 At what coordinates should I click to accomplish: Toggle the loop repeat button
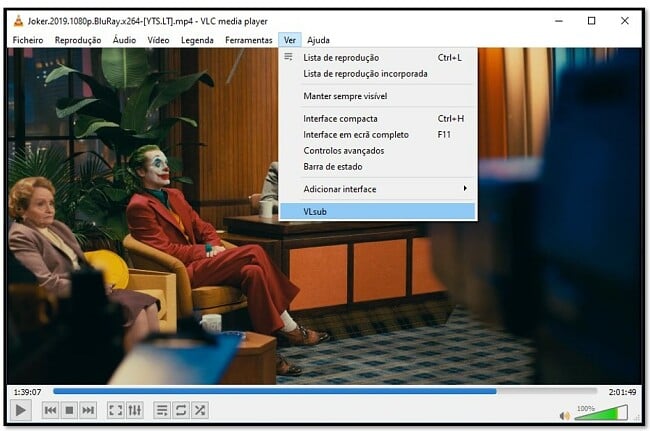click(181, 410)
